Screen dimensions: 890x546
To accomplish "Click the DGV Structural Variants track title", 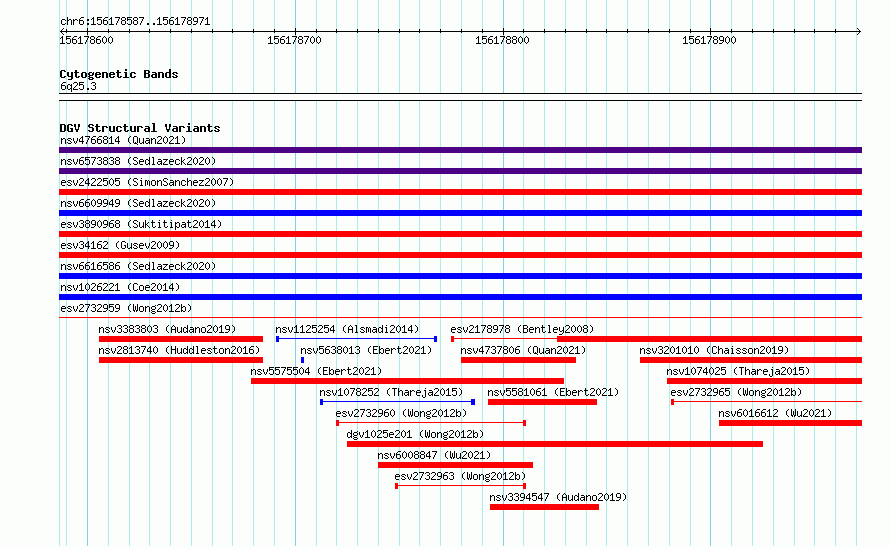I will coord(140,128).
